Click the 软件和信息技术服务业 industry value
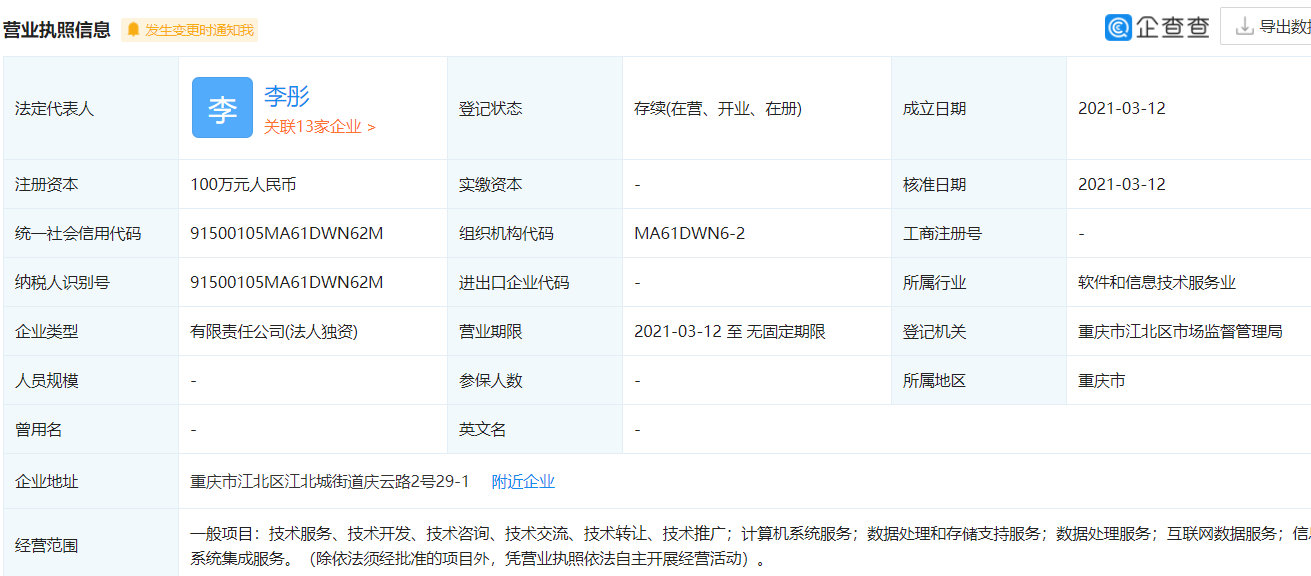The height and width of the screenshot is (576, 1311). (x=1156, y=283)
